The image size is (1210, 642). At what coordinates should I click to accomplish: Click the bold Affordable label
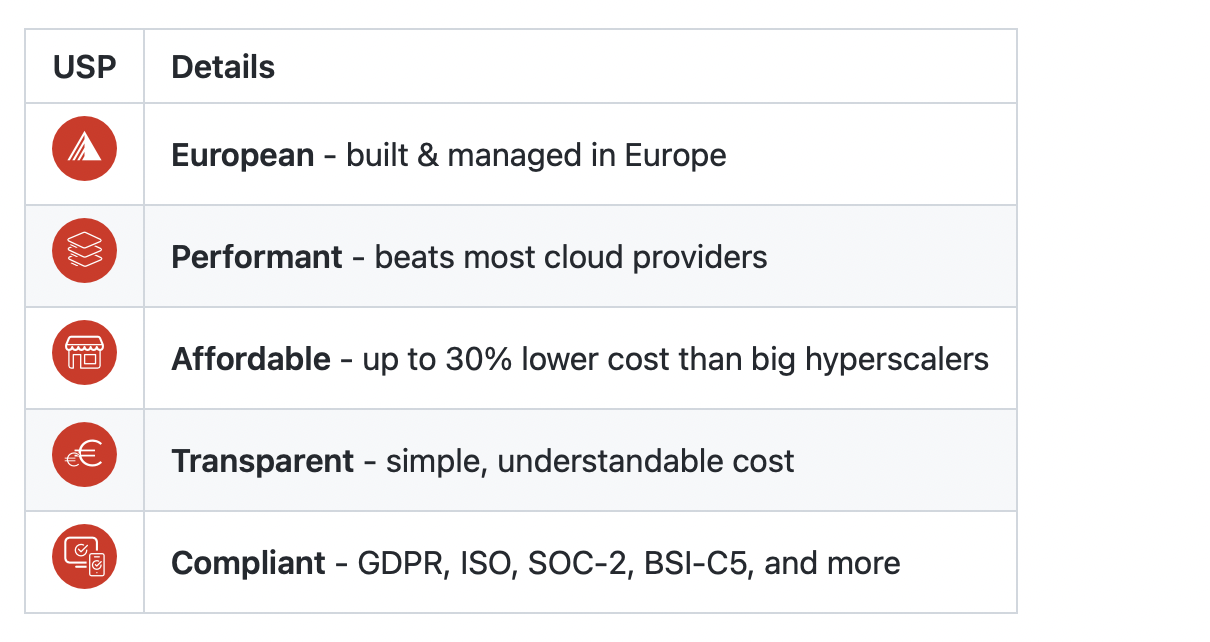pos(251,360)
